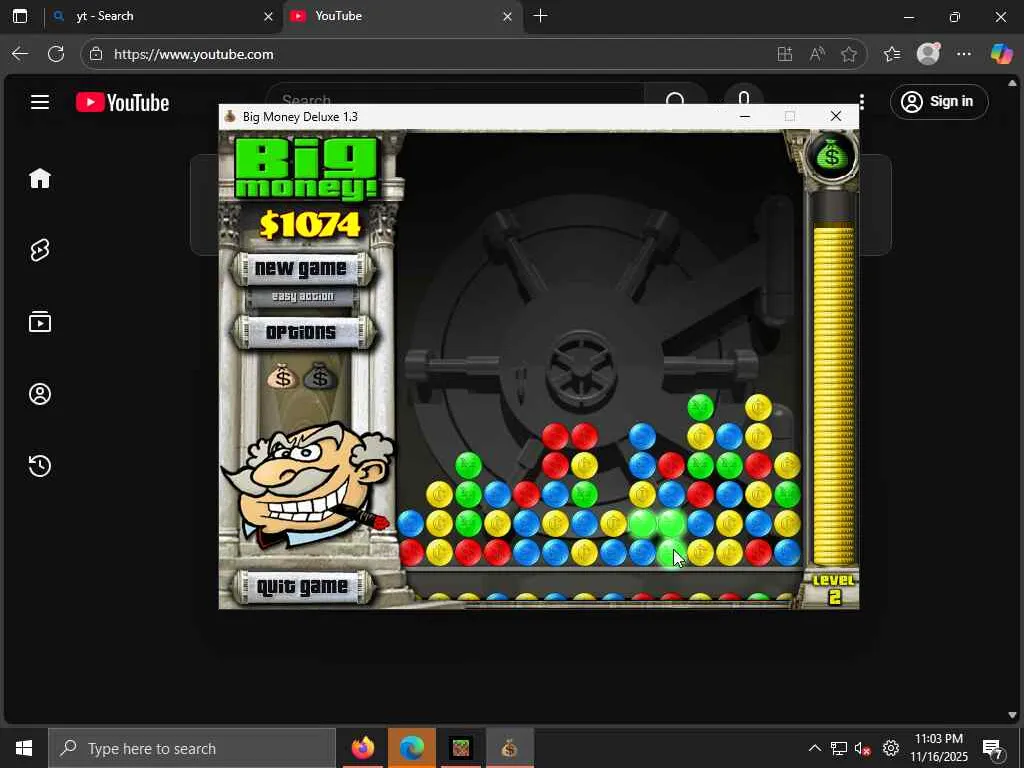Start a new game in Big Money
Image resolution: width=1024 pixels, height=768 pixels.
tap(302, 268)
